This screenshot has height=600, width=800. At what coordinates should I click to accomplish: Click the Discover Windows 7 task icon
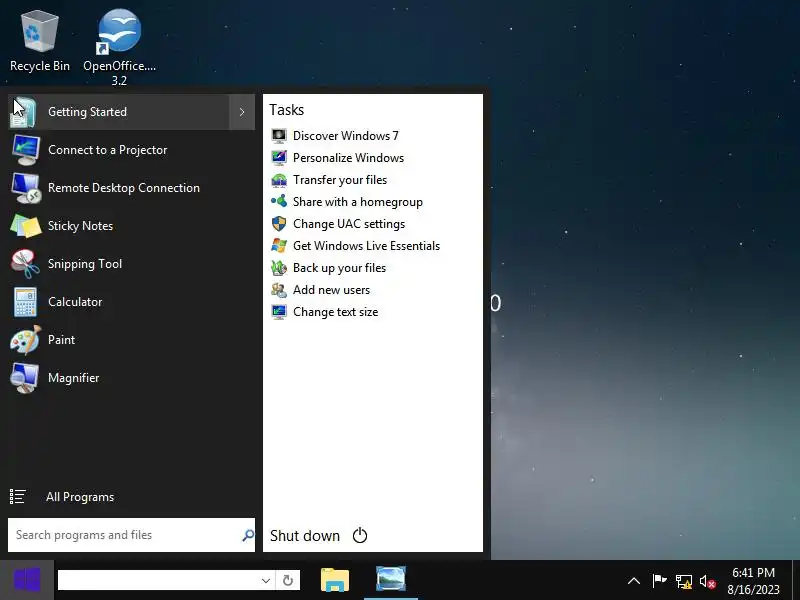coord(279,136)
